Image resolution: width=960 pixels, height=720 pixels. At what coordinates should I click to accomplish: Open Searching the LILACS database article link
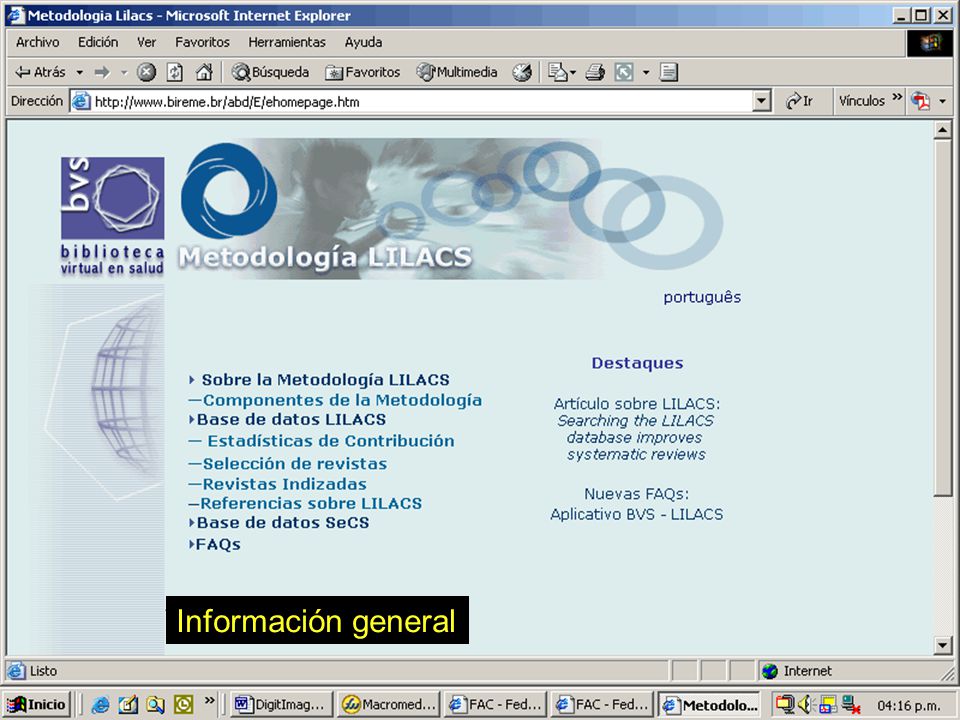pyautogui.click(x=636, y=438)
